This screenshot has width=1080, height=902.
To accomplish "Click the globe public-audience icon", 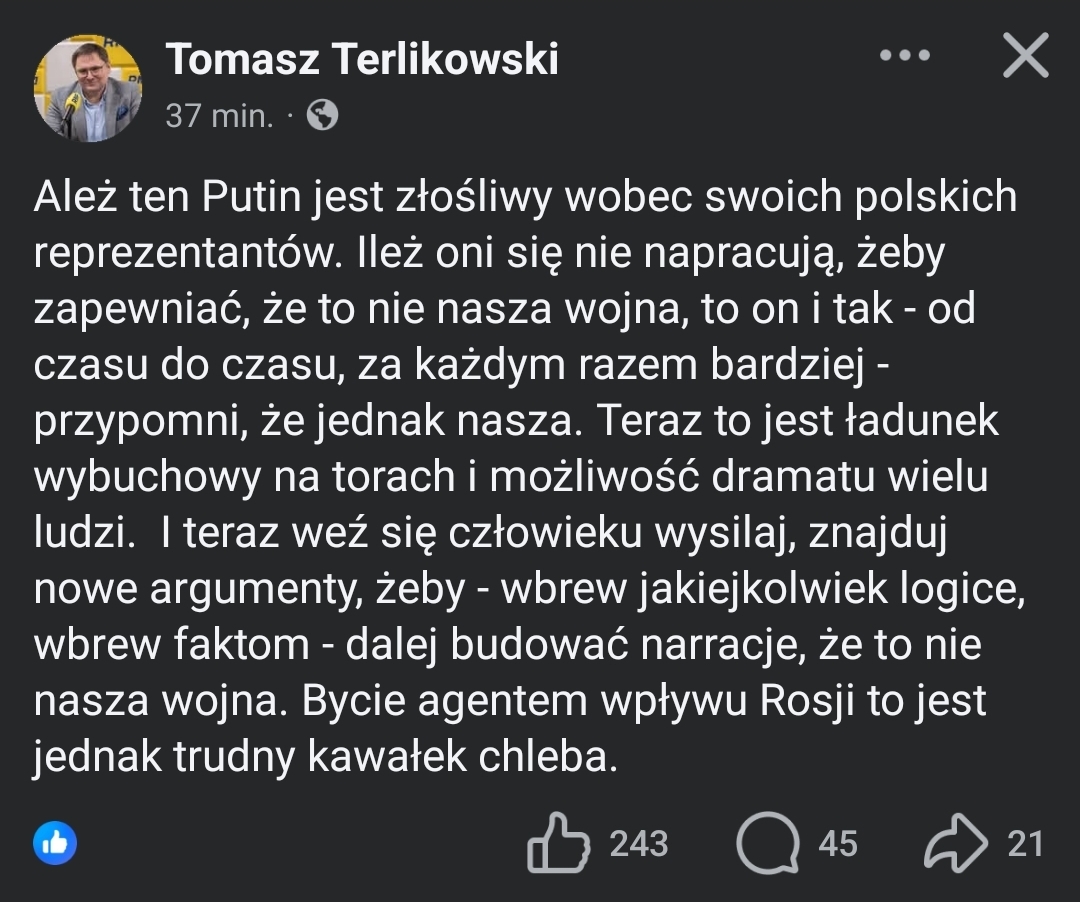I will click(322, 117).
